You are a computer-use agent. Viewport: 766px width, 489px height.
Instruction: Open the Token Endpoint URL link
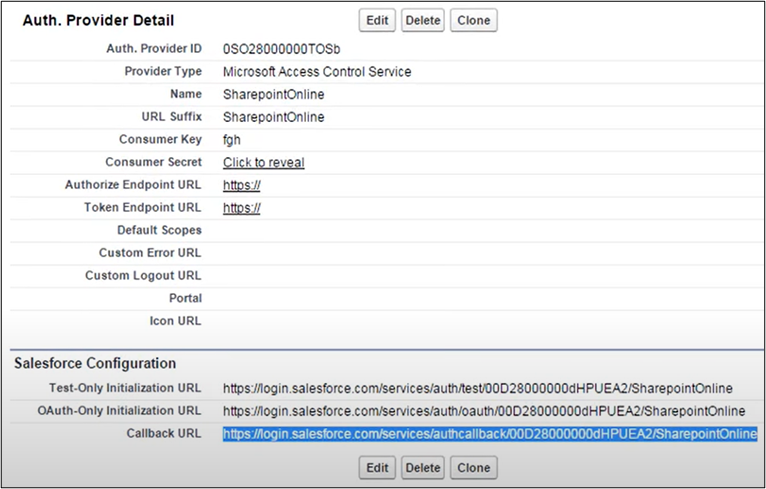242,208
